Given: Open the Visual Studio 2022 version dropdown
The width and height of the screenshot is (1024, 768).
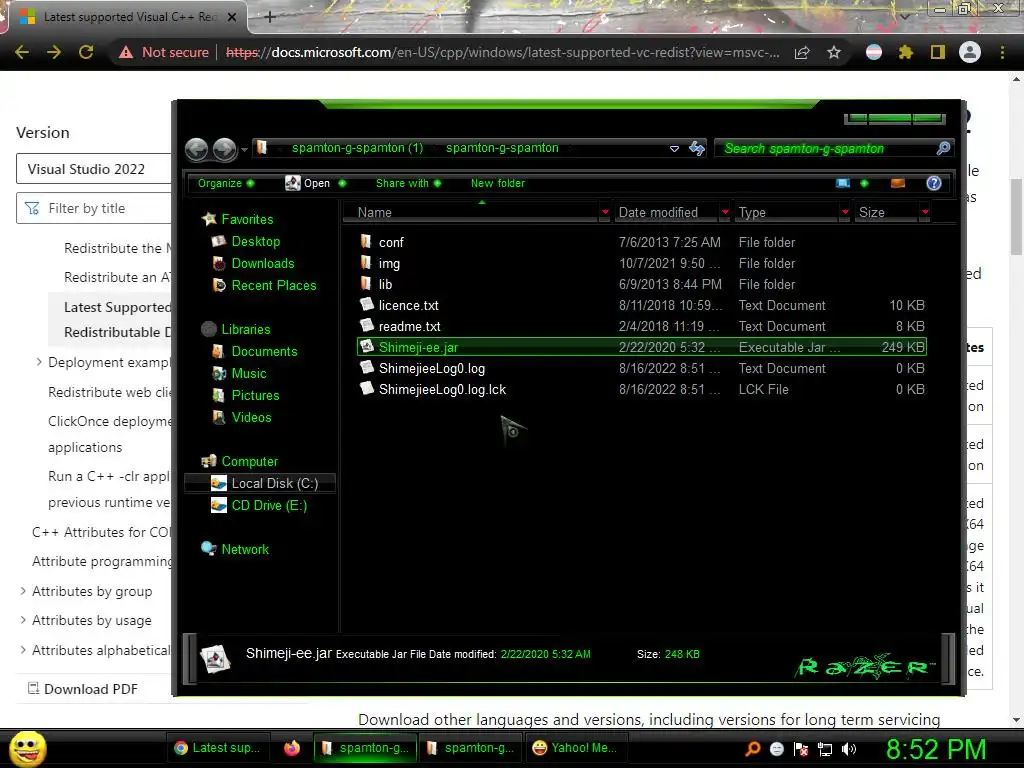Looking at the screenshot, I should point(94,169).
